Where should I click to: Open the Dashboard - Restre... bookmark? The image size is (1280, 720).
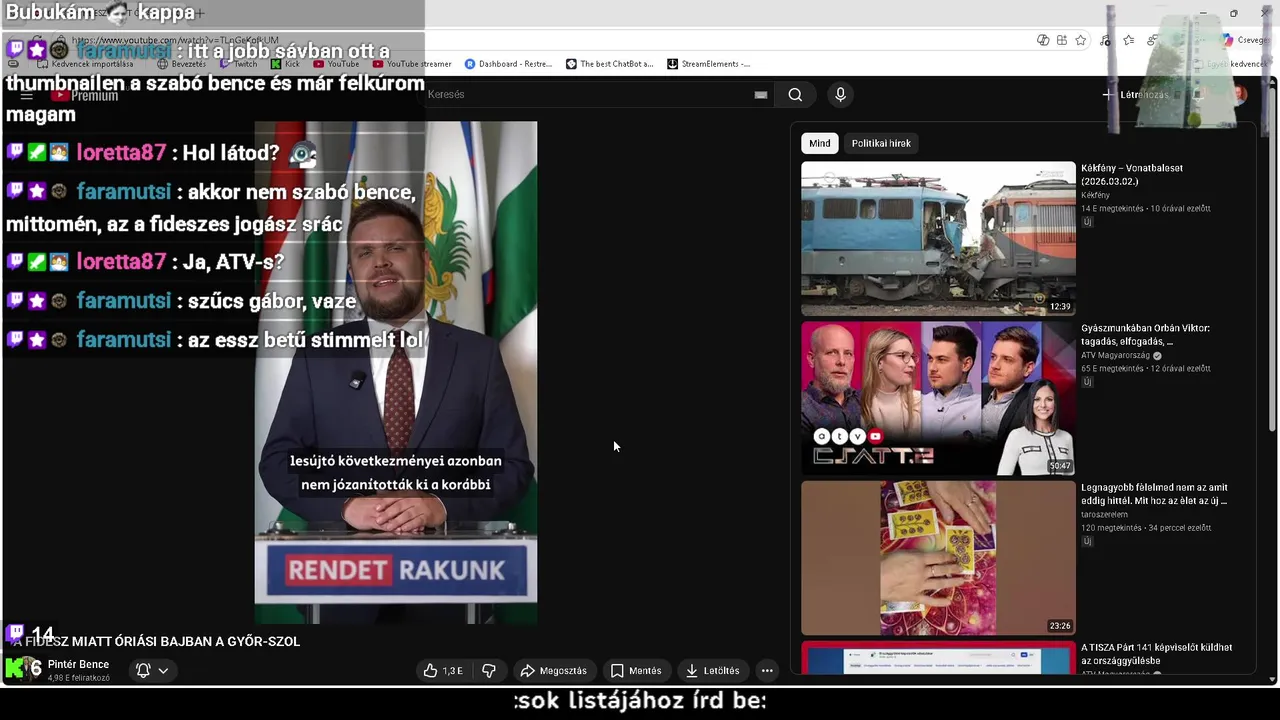508,64
